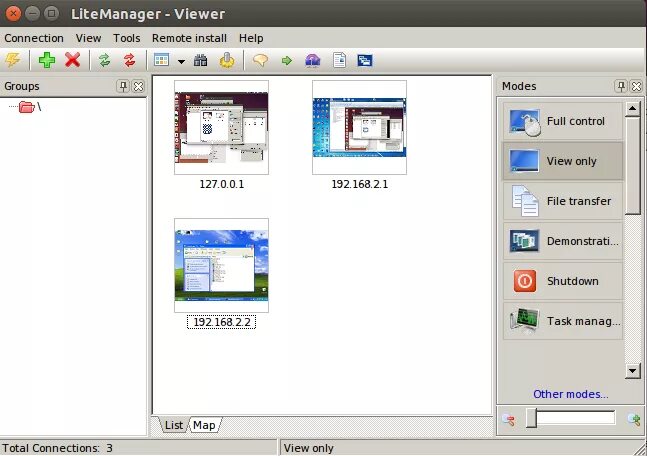This screenshot has width=647, height=456.
Task: Click the View only status bar text
Action: tap(309, 448)
